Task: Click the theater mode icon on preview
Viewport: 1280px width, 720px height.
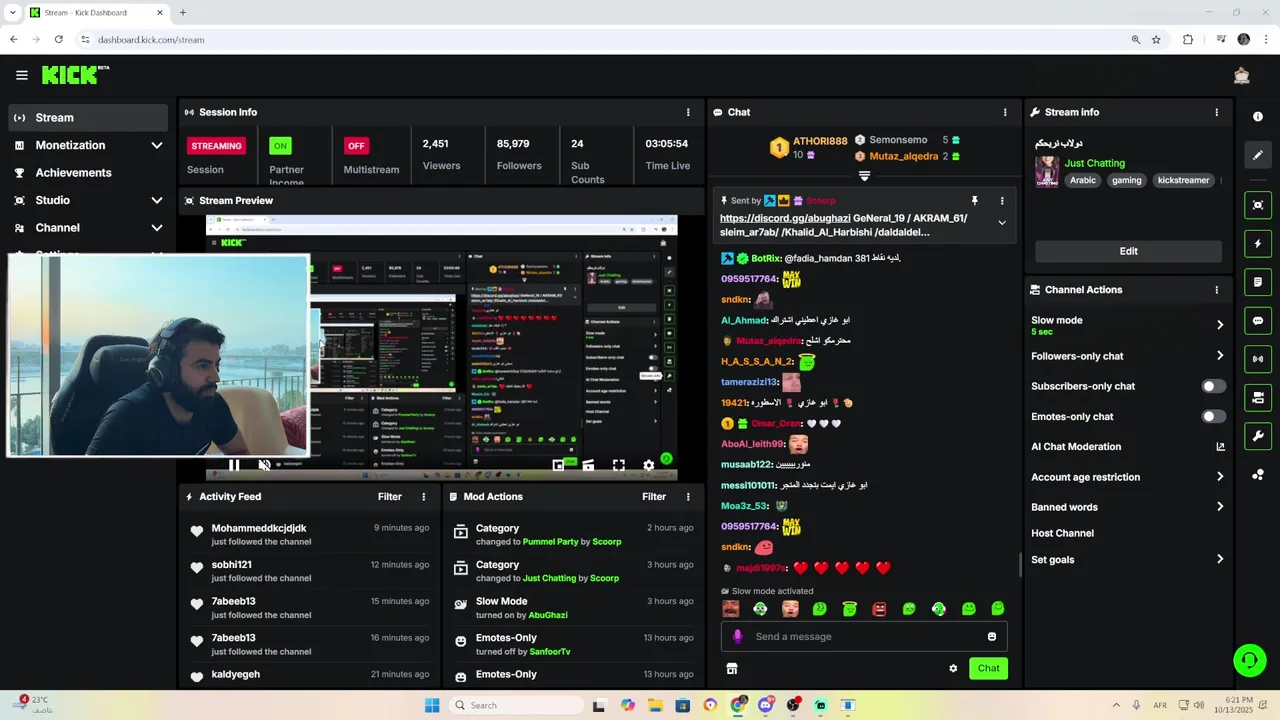Action: pos(589,465)
